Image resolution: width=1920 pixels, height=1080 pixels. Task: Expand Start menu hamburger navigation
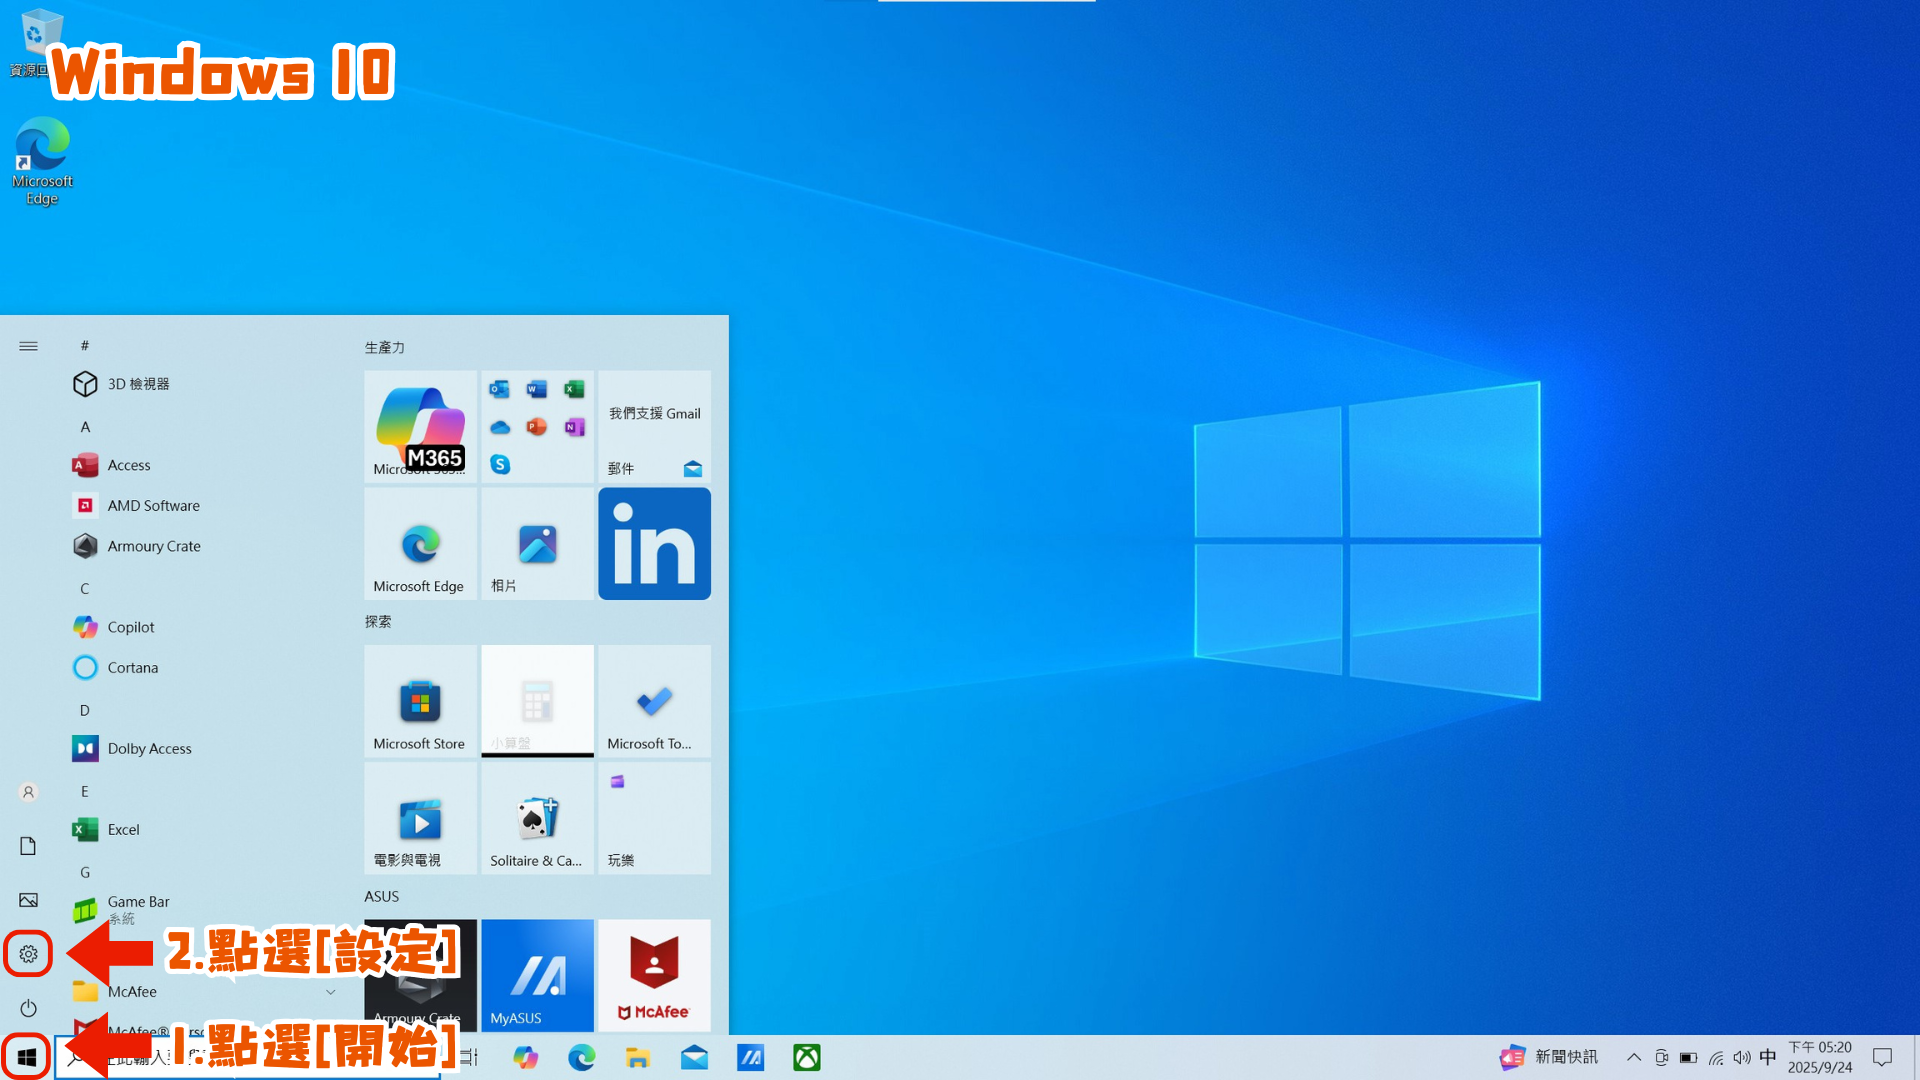pyautogui.click(x=28, y=346)
